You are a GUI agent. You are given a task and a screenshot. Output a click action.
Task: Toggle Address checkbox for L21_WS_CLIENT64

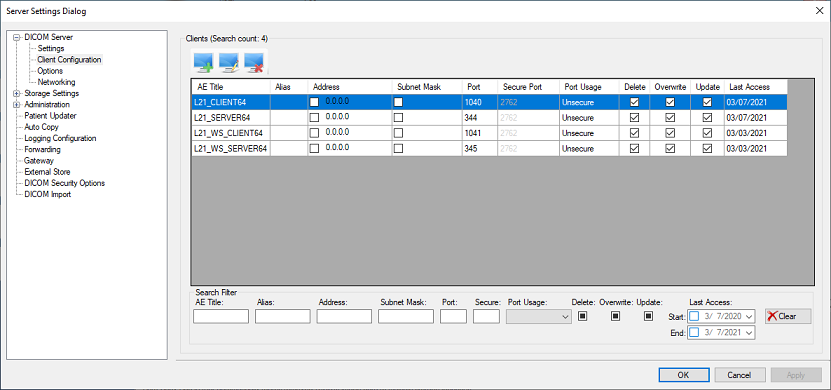tap(314, 133)
